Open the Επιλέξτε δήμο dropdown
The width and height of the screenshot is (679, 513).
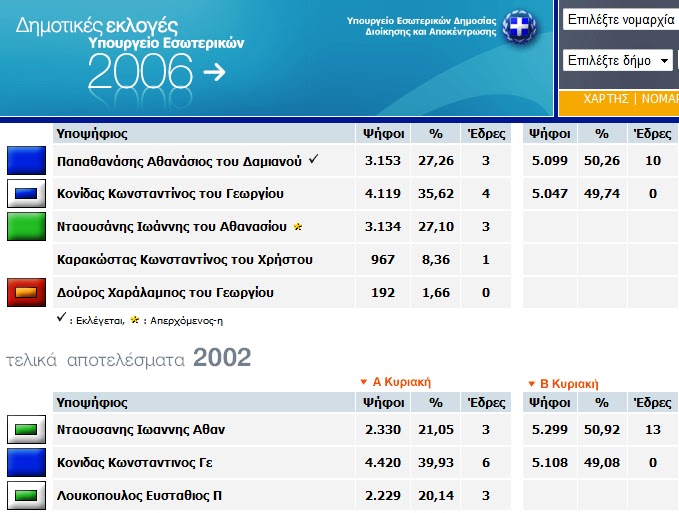618,60
